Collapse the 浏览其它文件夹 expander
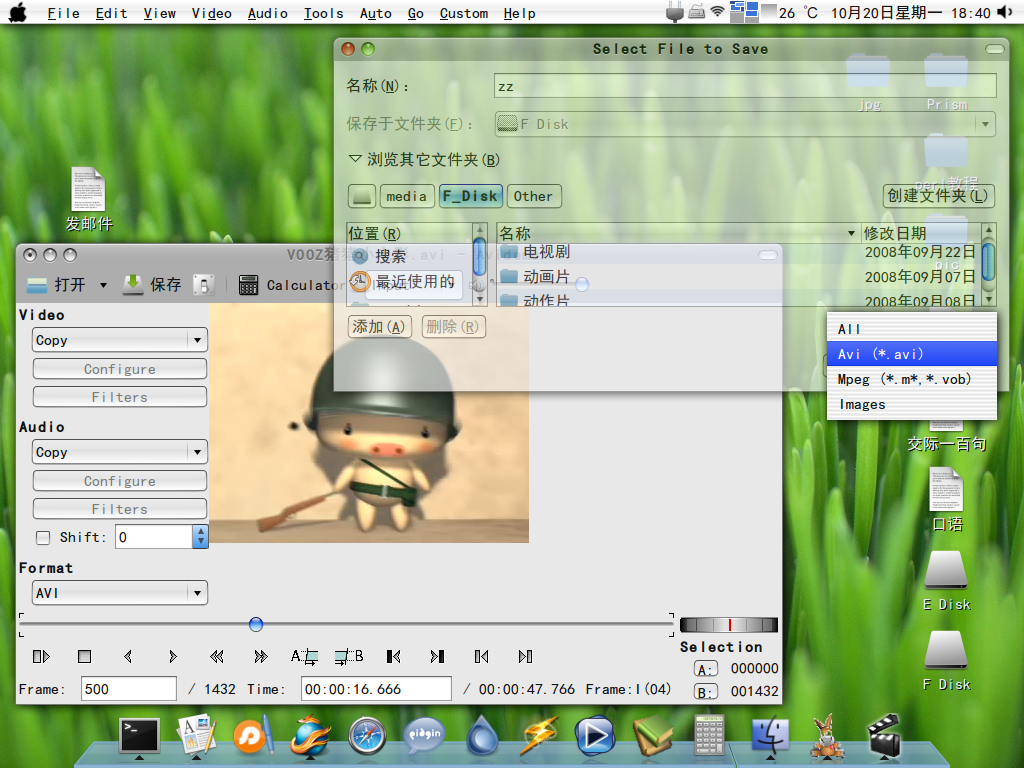Image resolution: width=1024 pixels, height=768 pixels. (355, 159)
